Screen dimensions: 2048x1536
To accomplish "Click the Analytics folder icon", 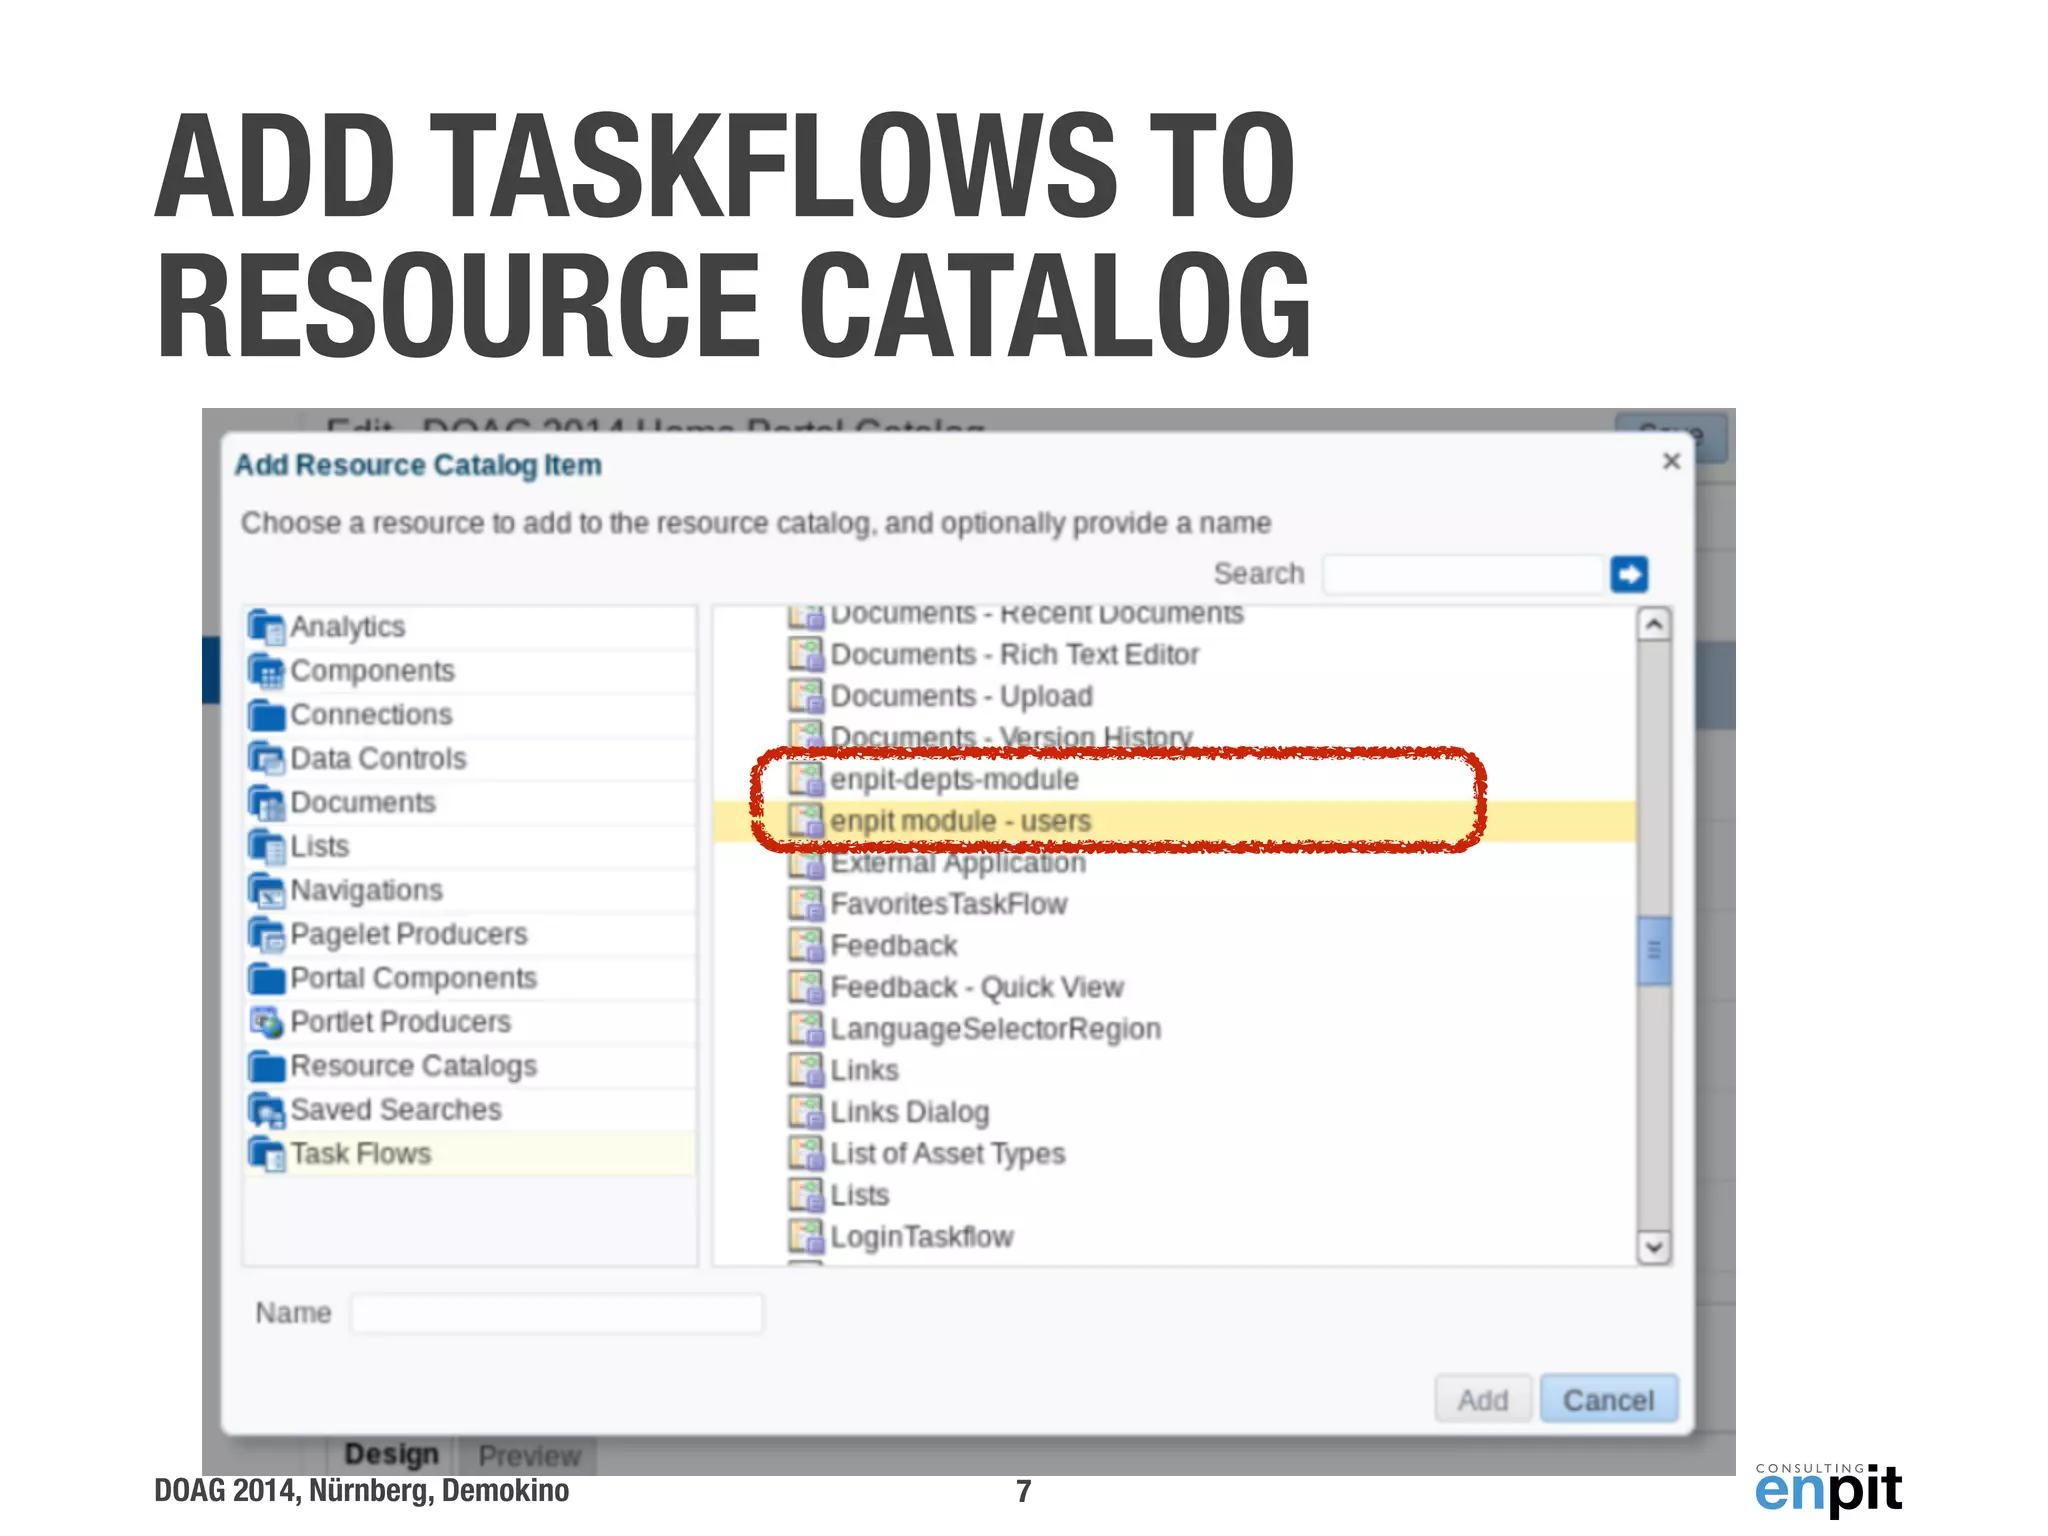I will tap(266, 627).
